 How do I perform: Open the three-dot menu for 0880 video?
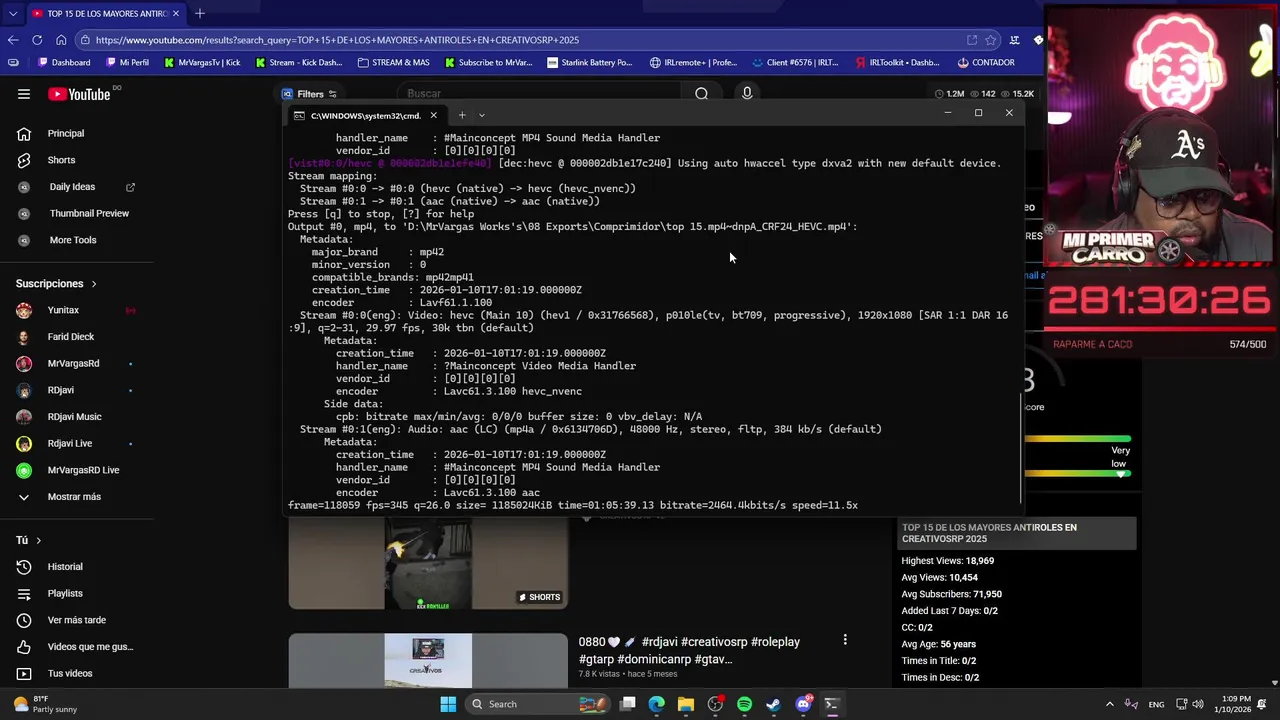point(845,640)
